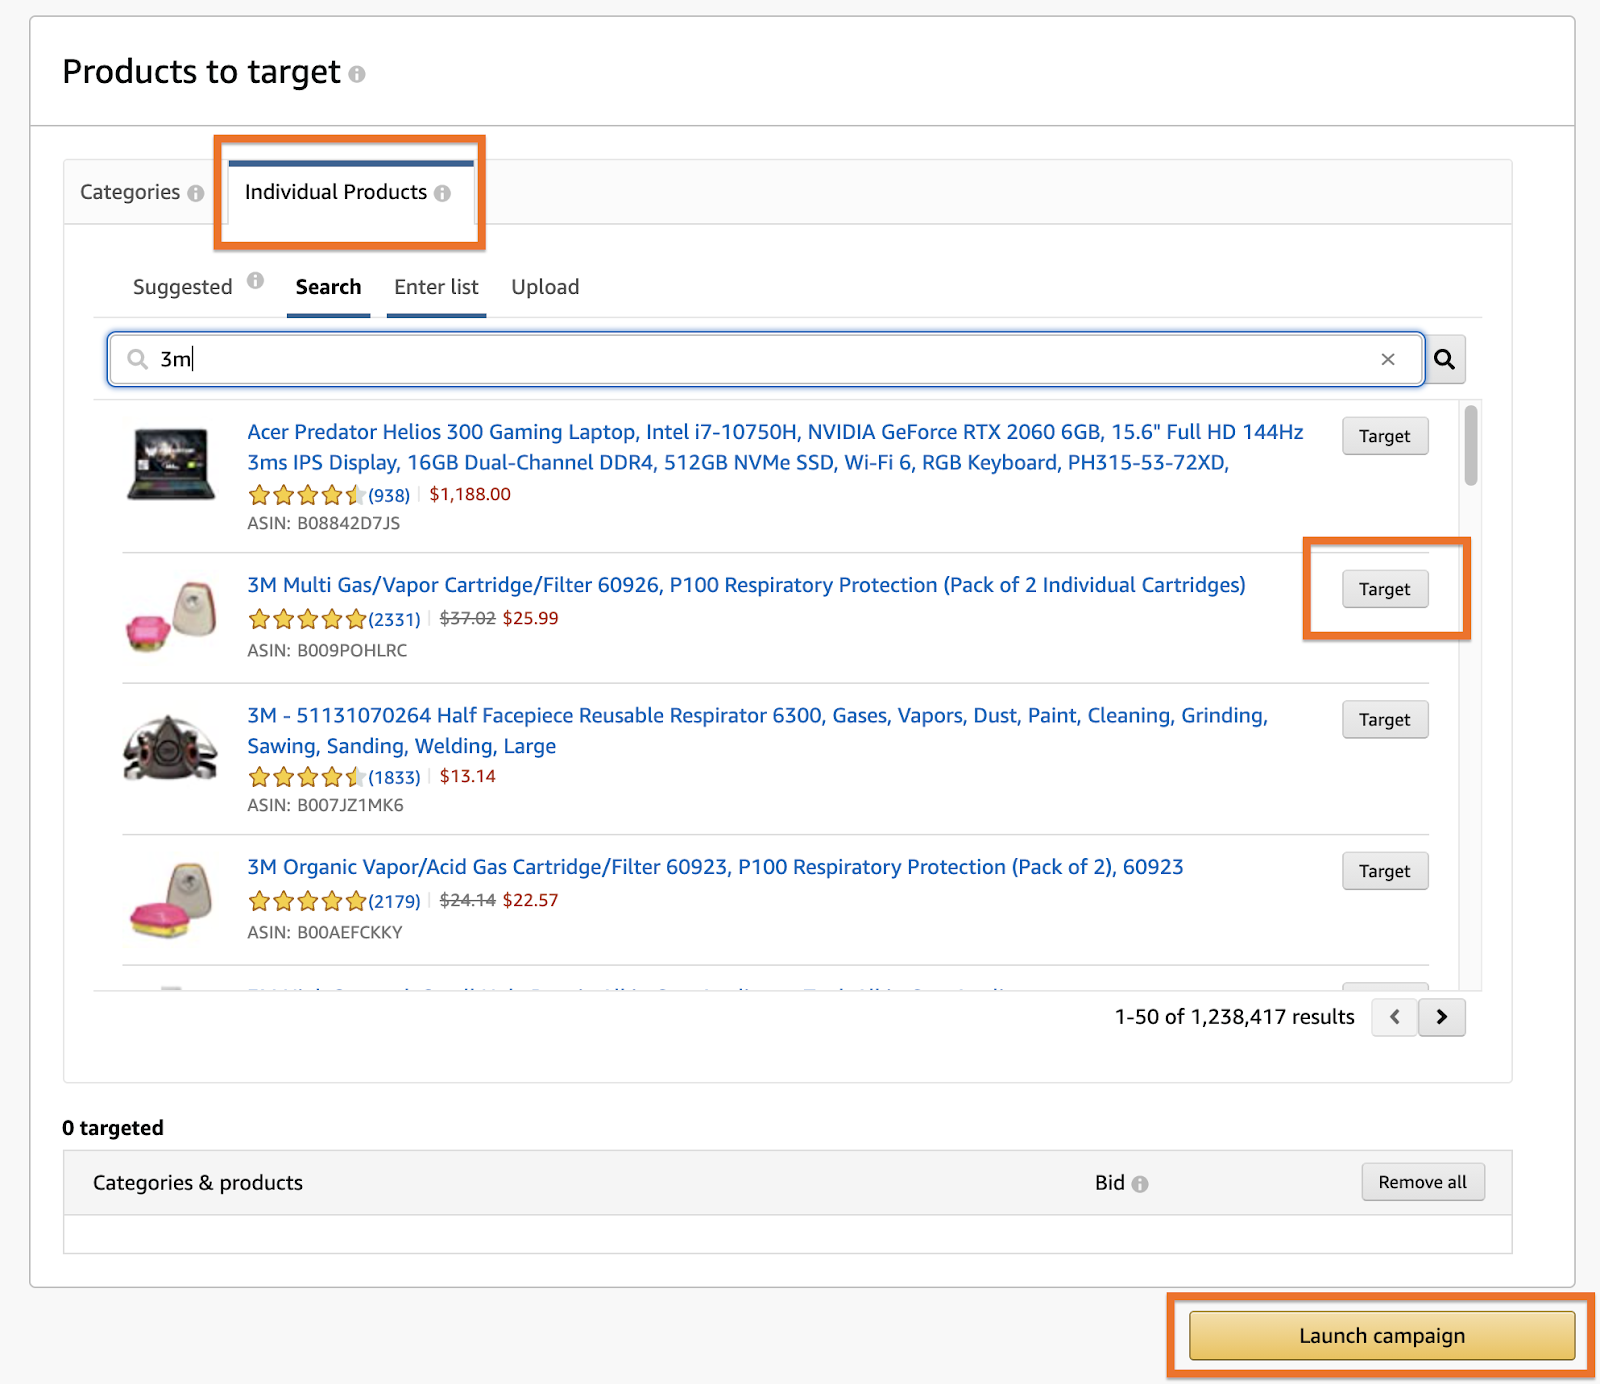Click the star rating of 3M Respirator 6300

click(x=306, y=777)
